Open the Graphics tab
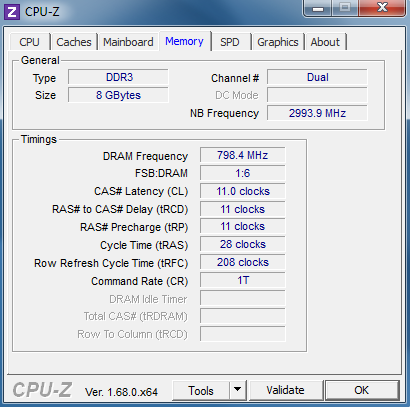The height and width of the screenshot is (407, 410). point(278,42)
